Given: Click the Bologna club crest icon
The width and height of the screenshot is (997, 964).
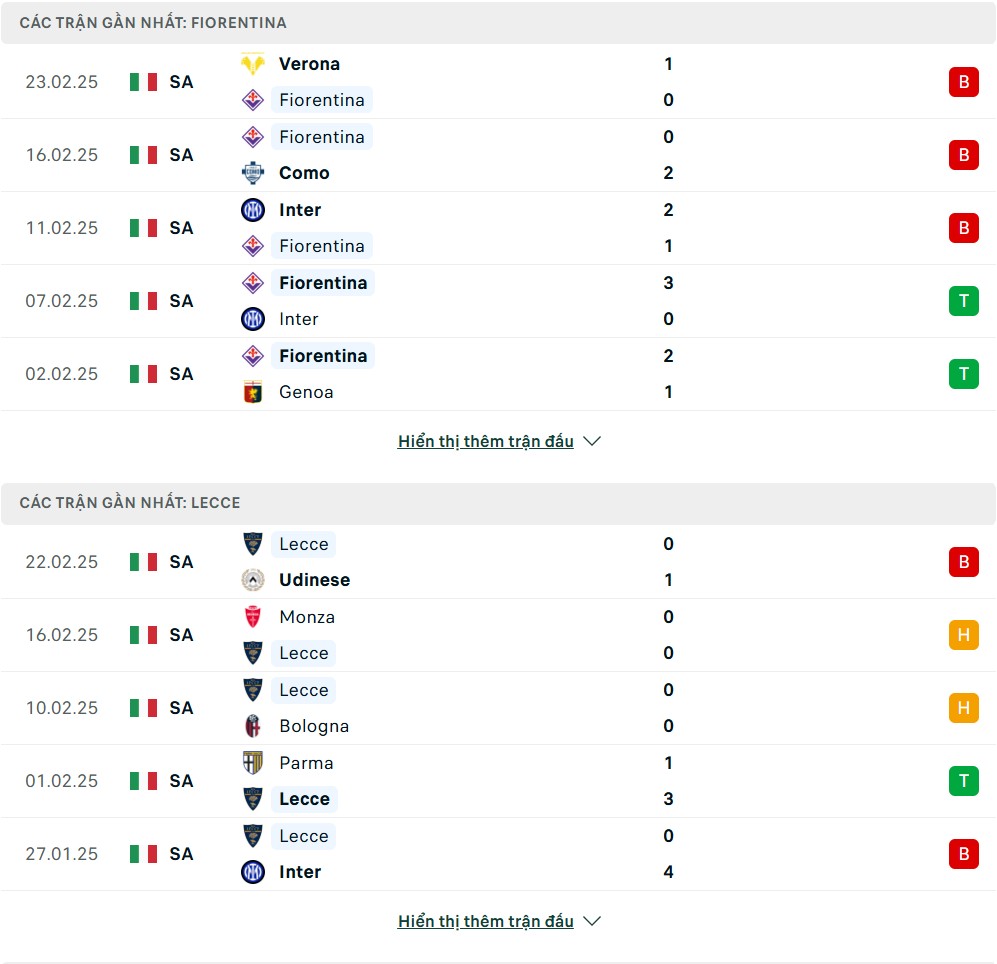Looking at the screenshot, I should point(253,726).
